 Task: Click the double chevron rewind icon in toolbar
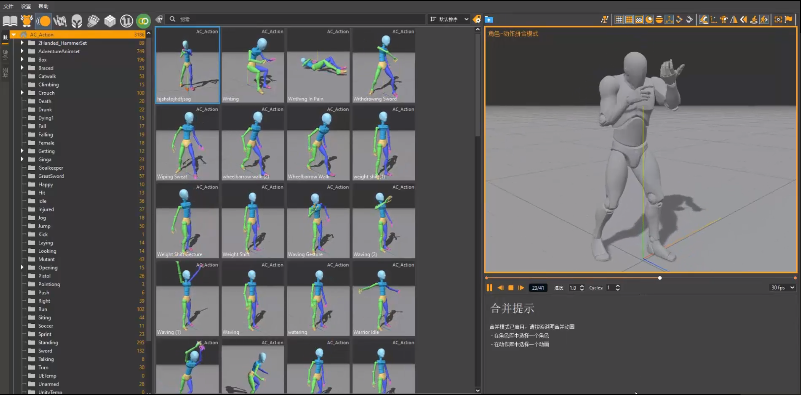pos(743,19)
